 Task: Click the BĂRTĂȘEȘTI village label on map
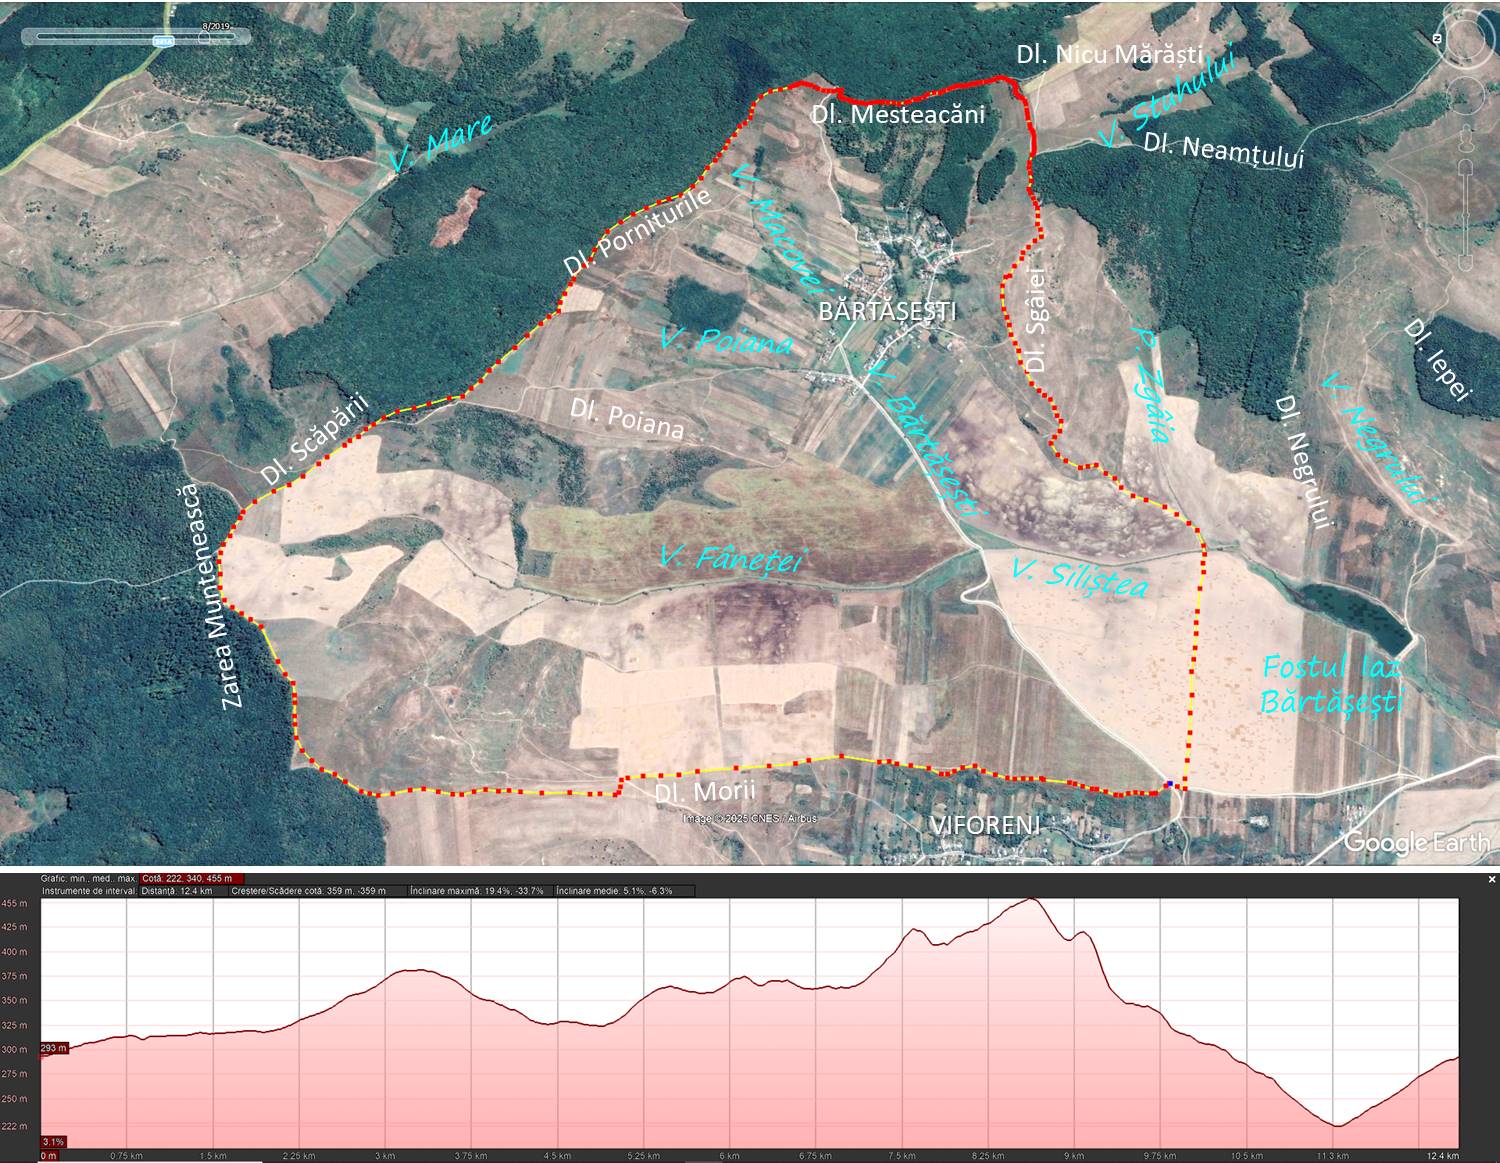pos(887,311)
